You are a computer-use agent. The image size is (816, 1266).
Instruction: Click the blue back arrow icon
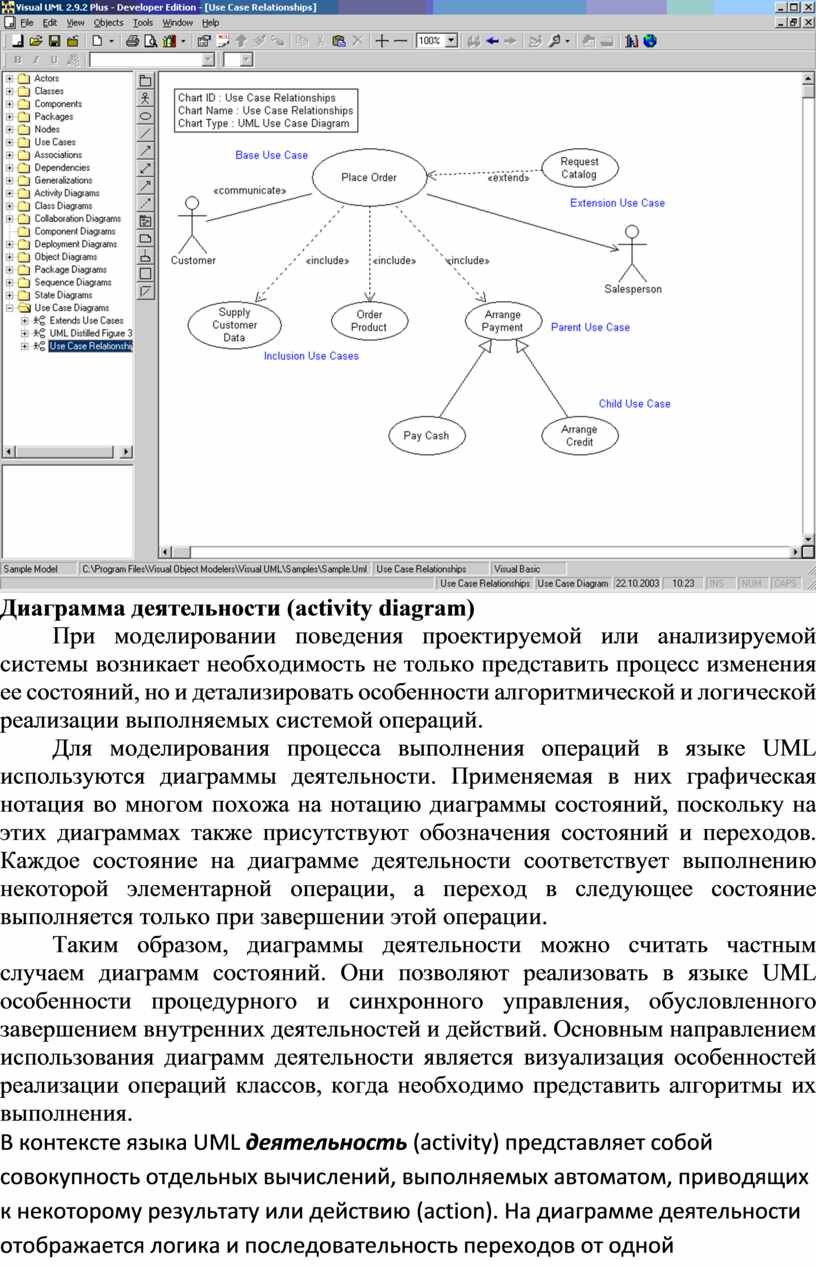click(x=492, y=42)
